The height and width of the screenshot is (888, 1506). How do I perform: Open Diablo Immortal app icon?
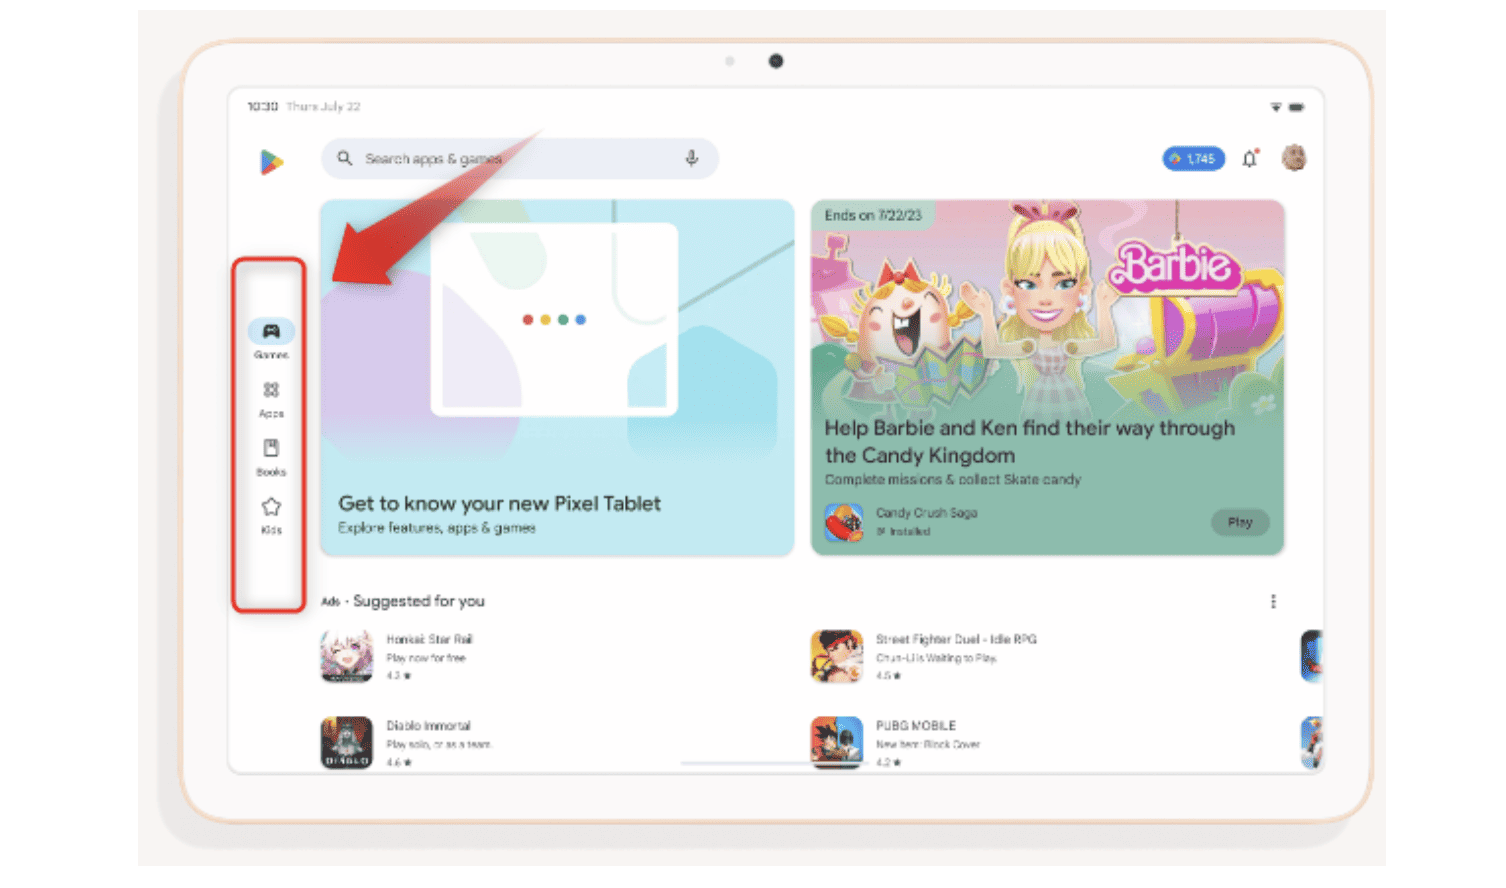pos(346,742)
